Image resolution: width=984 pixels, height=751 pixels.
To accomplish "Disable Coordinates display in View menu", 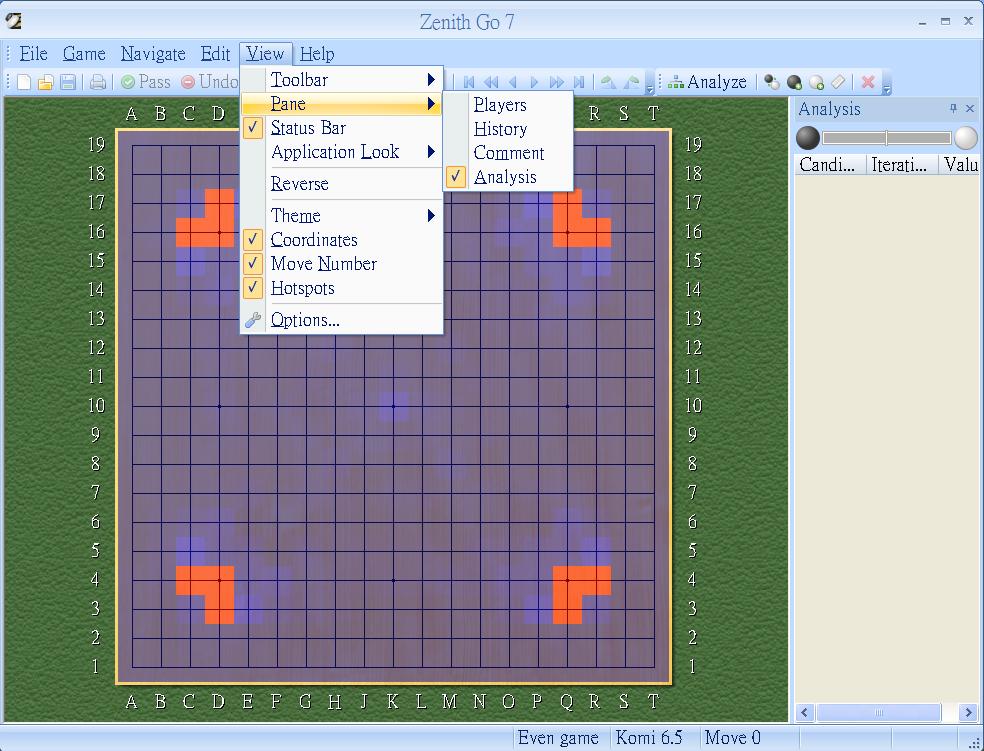I will (313, 240).
